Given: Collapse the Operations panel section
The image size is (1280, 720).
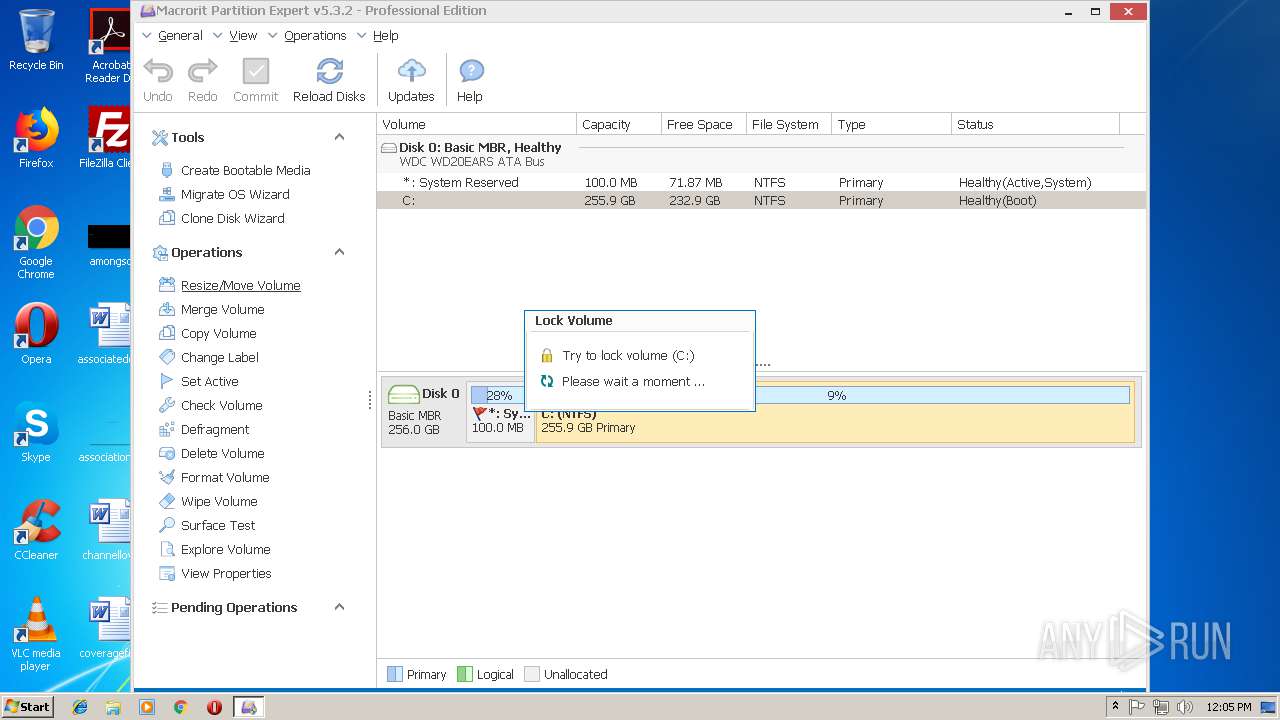Looking at the screenshot, I should coord(339,252).
